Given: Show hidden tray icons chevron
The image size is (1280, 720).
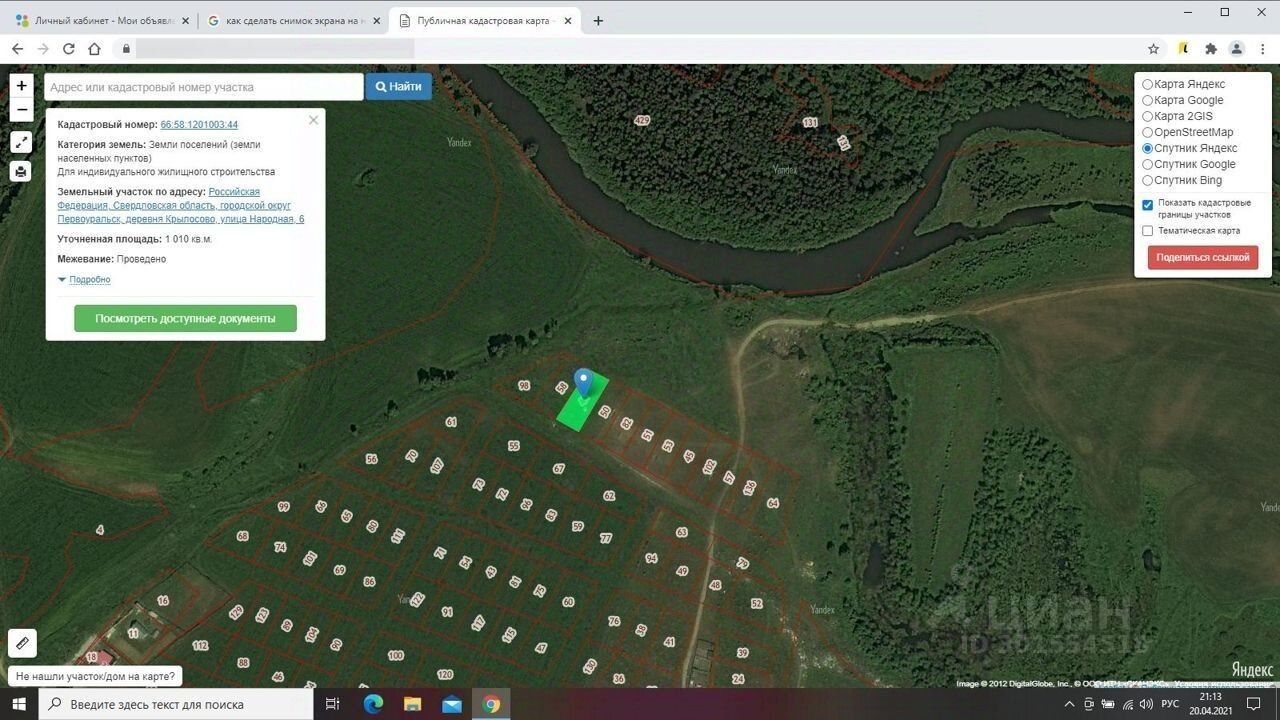Looking at the screenshot, I should point(1070,704).
